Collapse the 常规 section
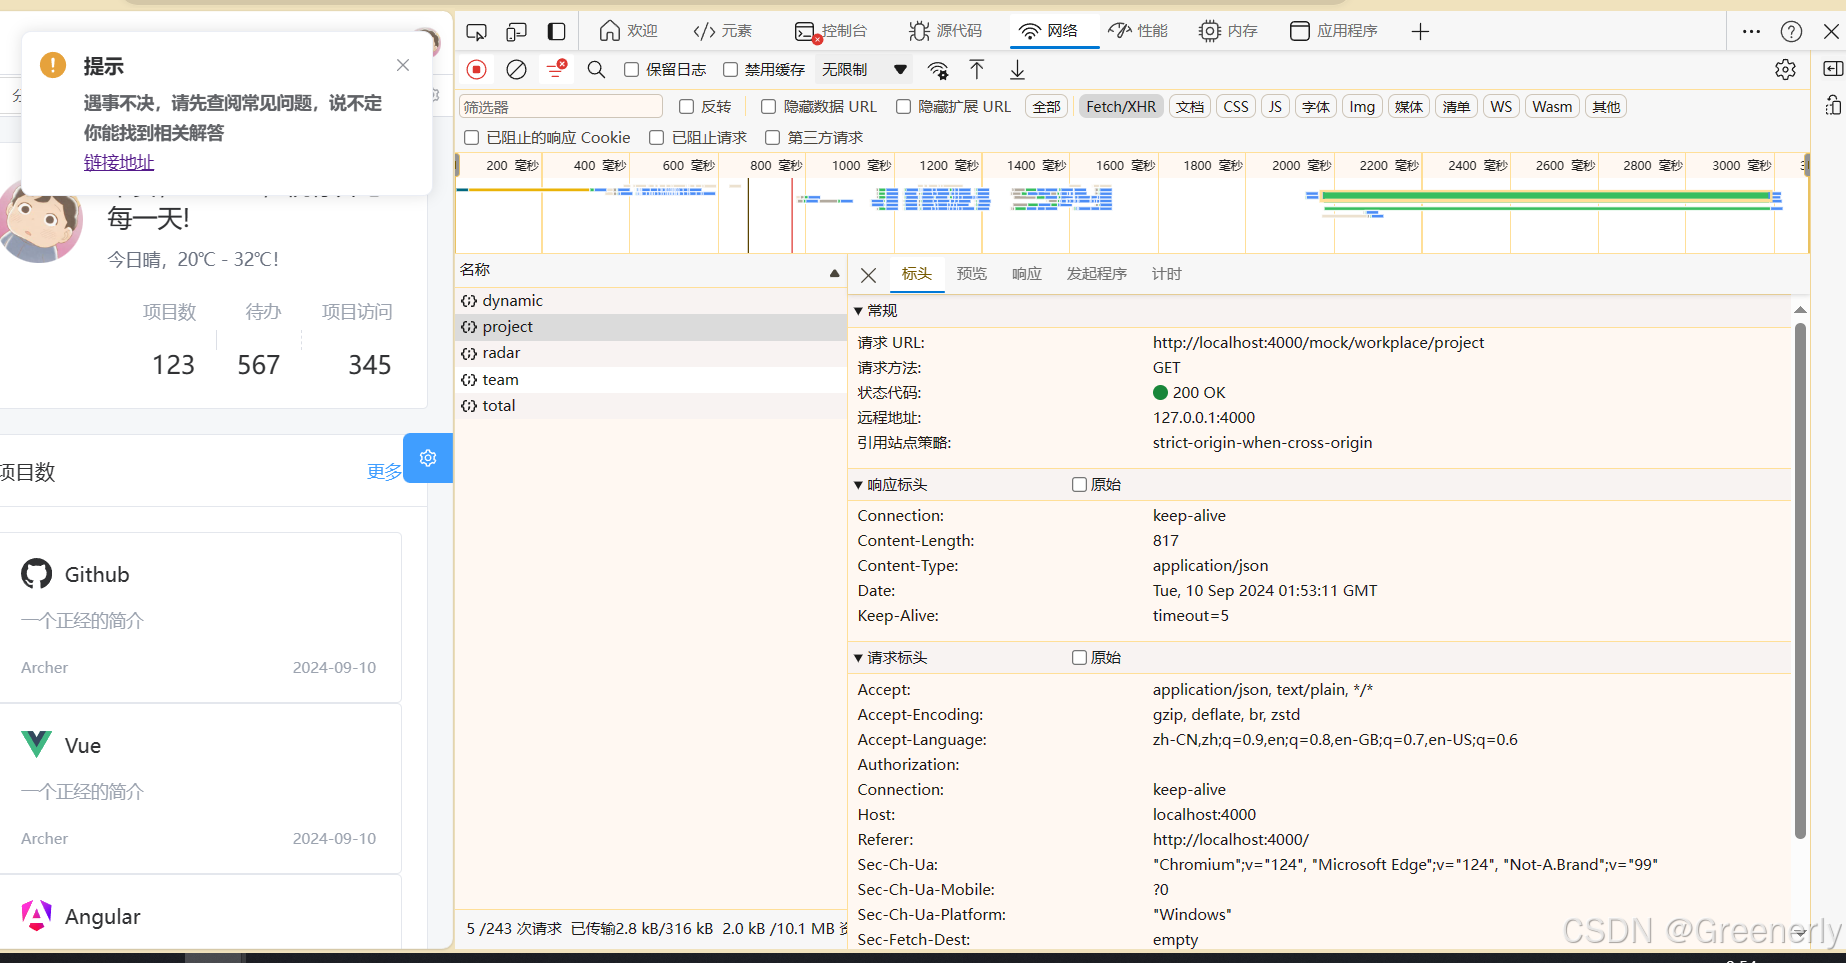 (x=858, y=310)
